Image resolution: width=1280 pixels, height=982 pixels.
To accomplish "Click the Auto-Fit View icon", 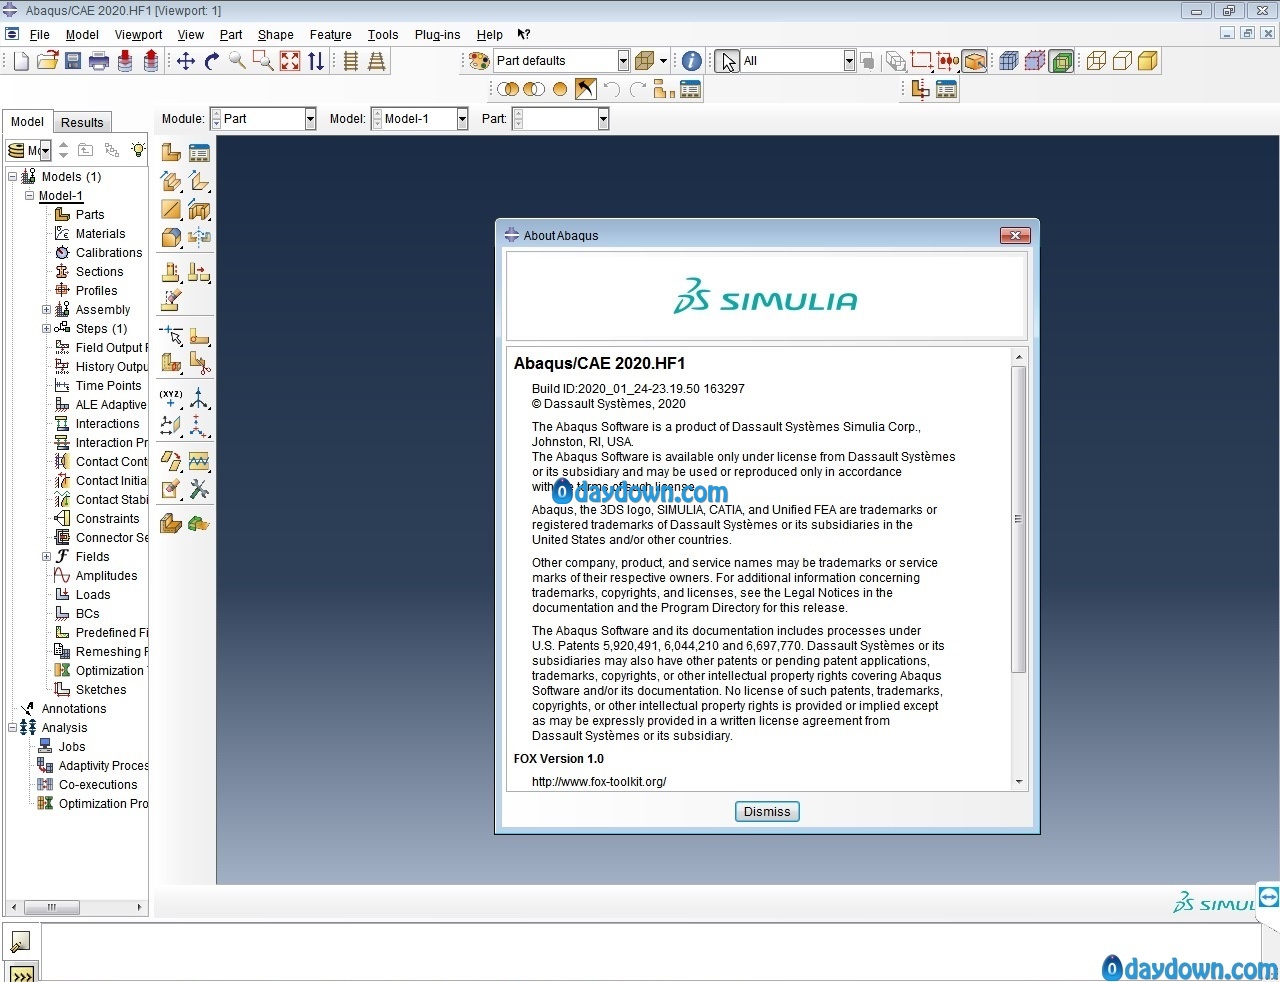I will click(x=290, y=61).
